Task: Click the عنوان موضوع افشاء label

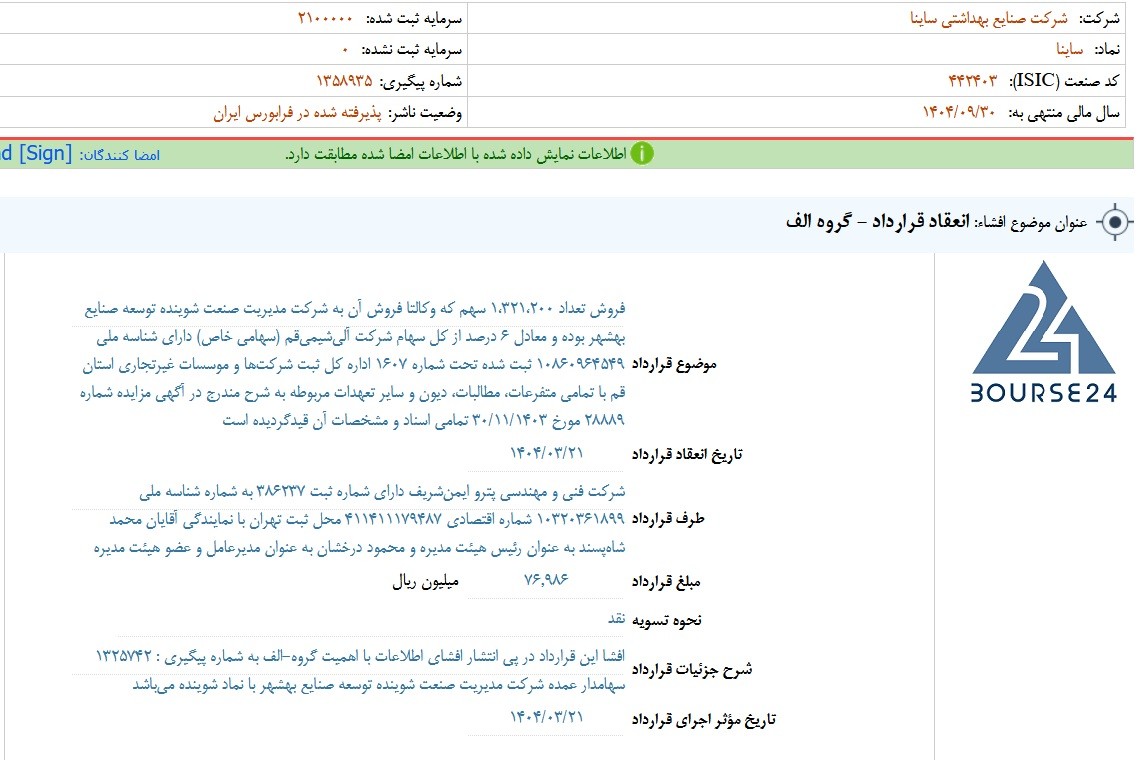Action: 1031,222
